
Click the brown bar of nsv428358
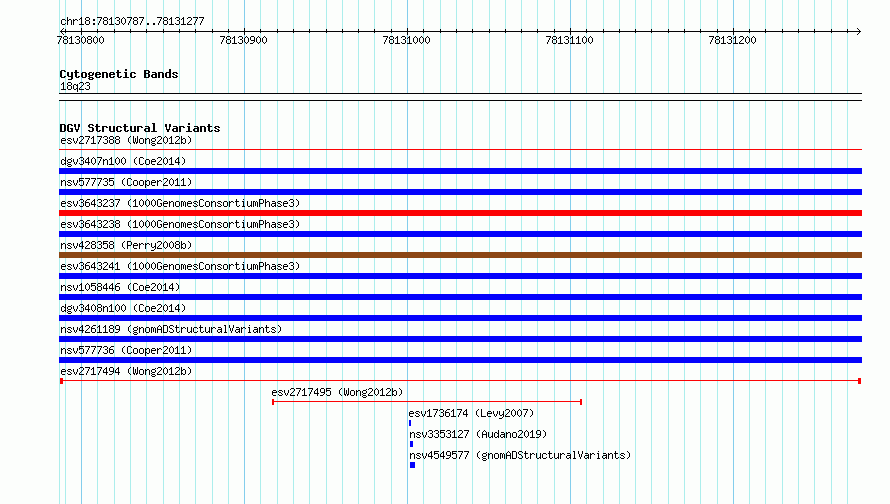460,255
